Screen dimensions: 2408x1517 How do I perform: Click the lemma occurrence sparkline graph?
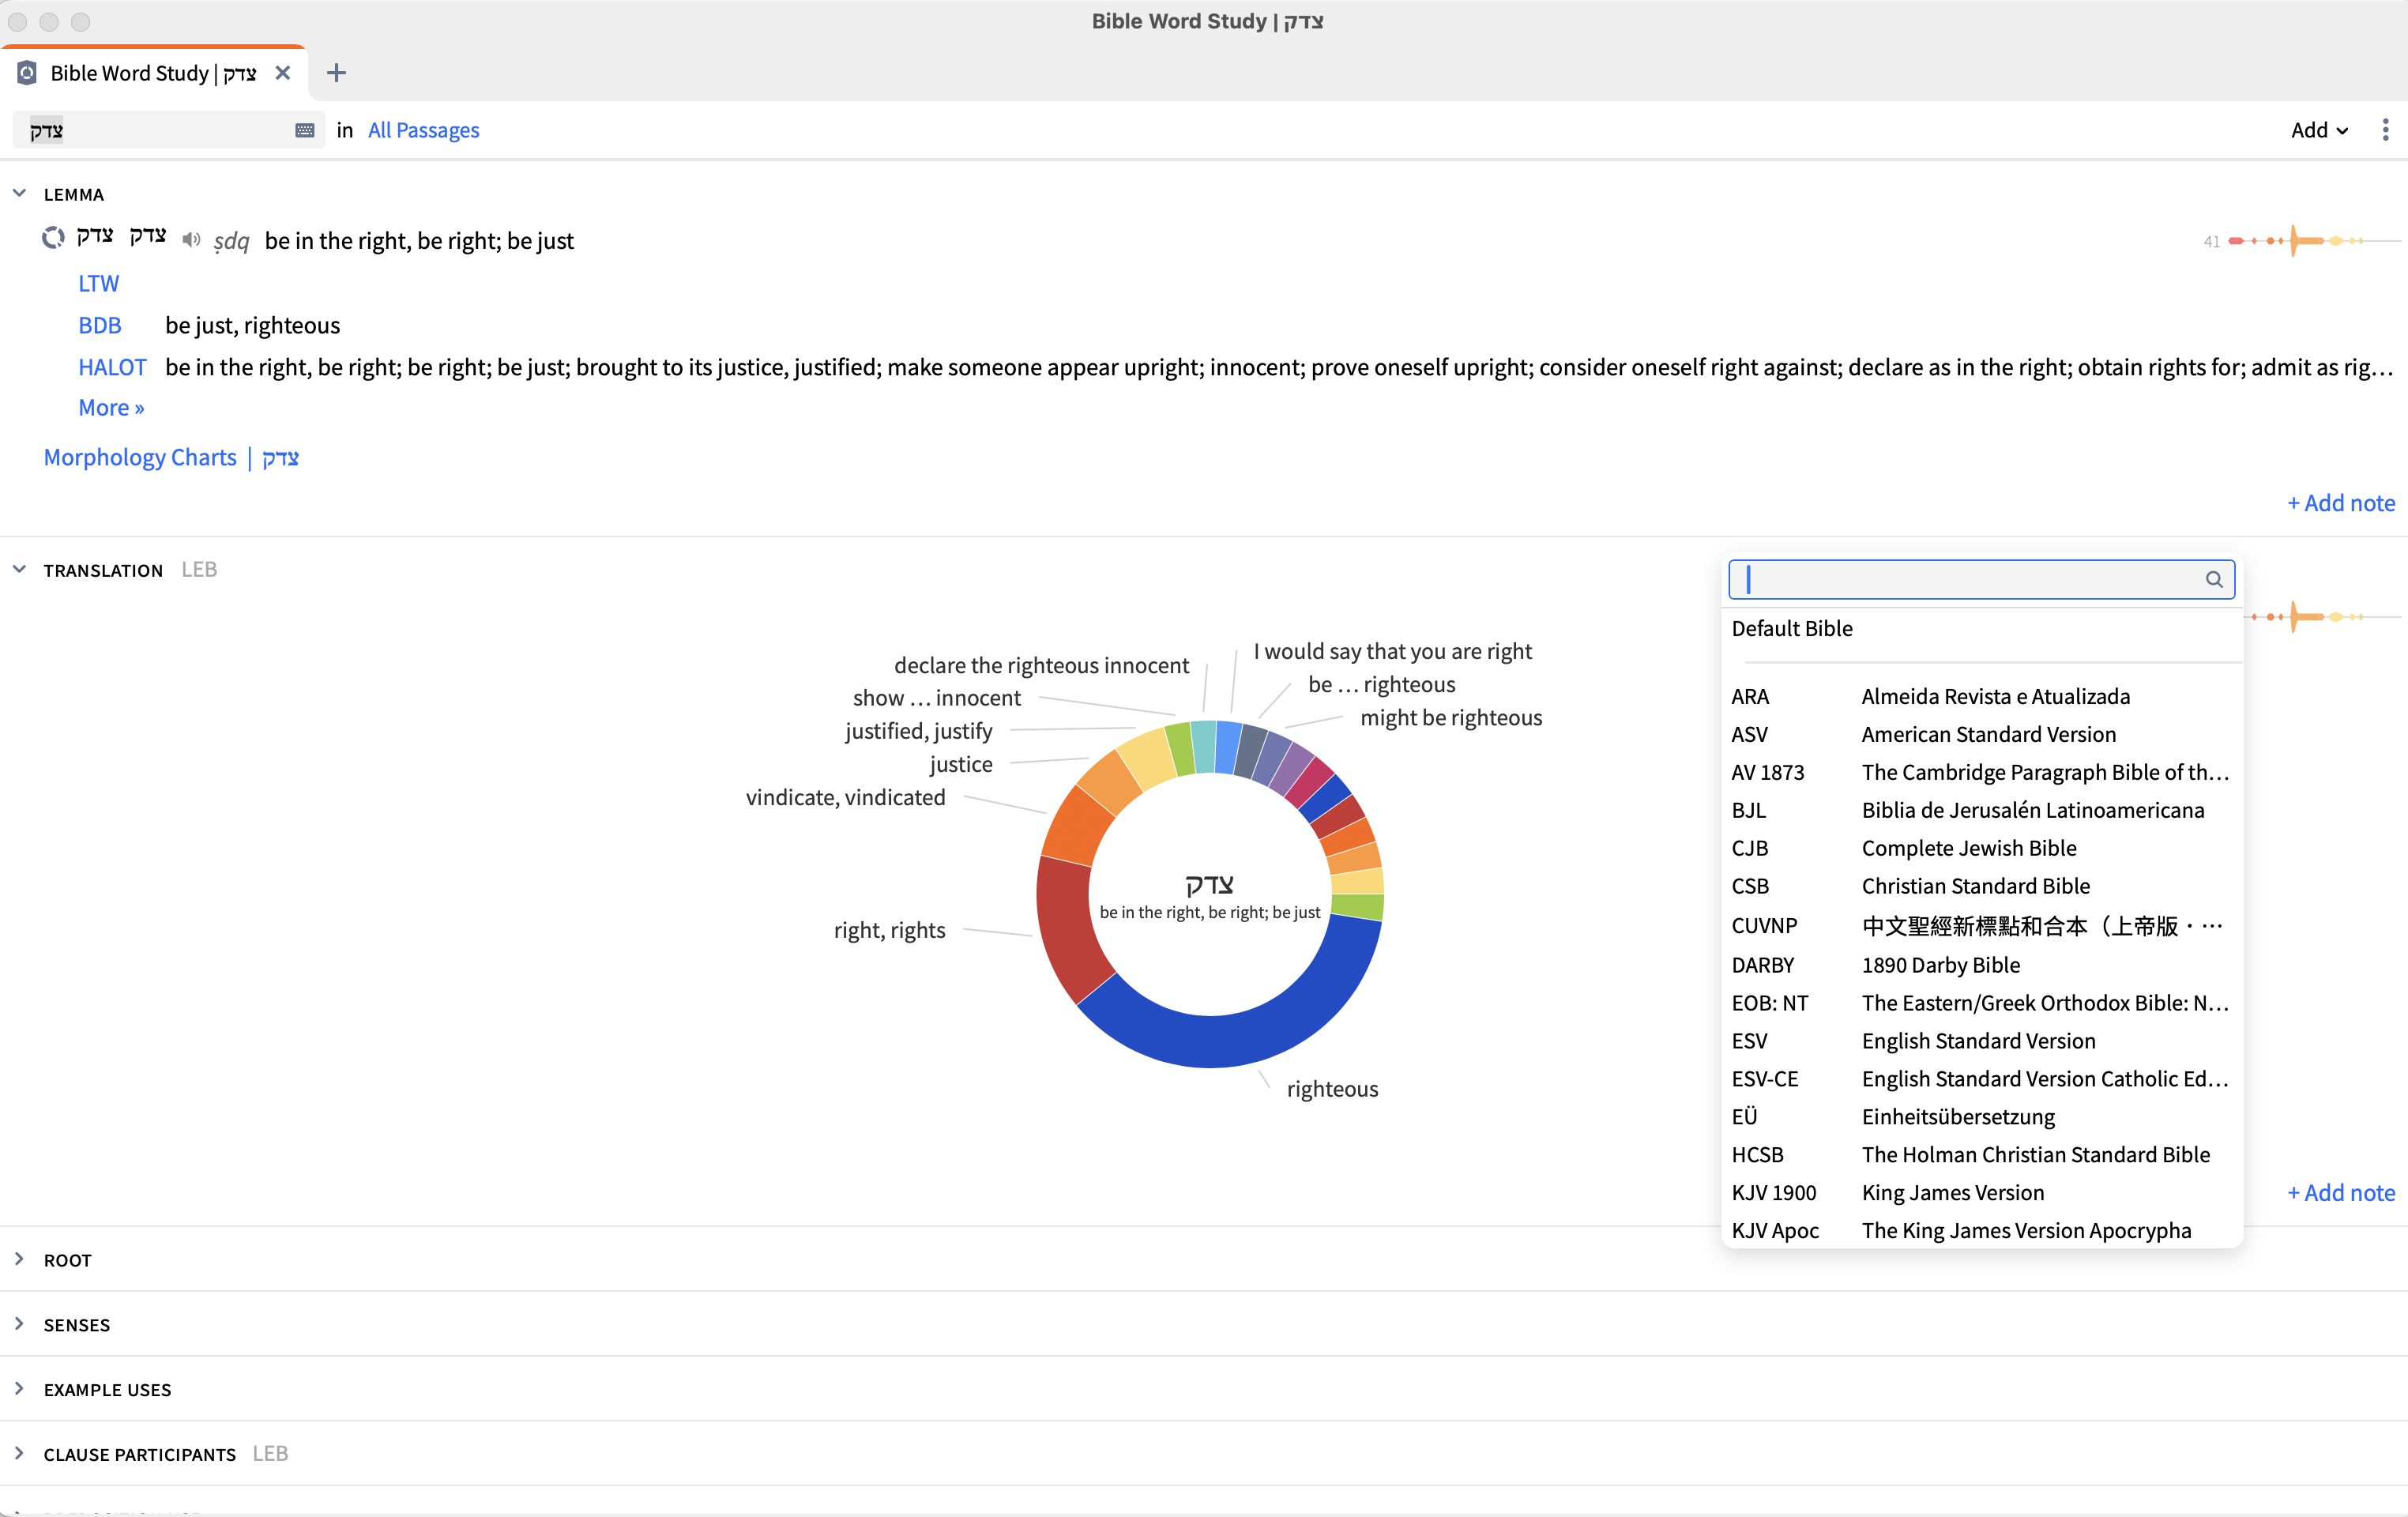pos(2313,241)
